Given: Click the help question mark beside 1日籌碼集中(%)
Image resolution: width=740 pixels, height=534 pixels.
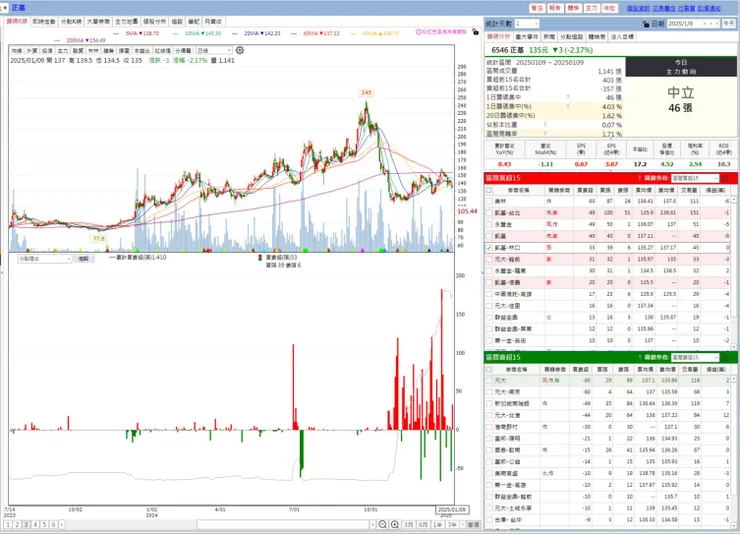Looking at the screenshot, I should (x=567, y=107).
